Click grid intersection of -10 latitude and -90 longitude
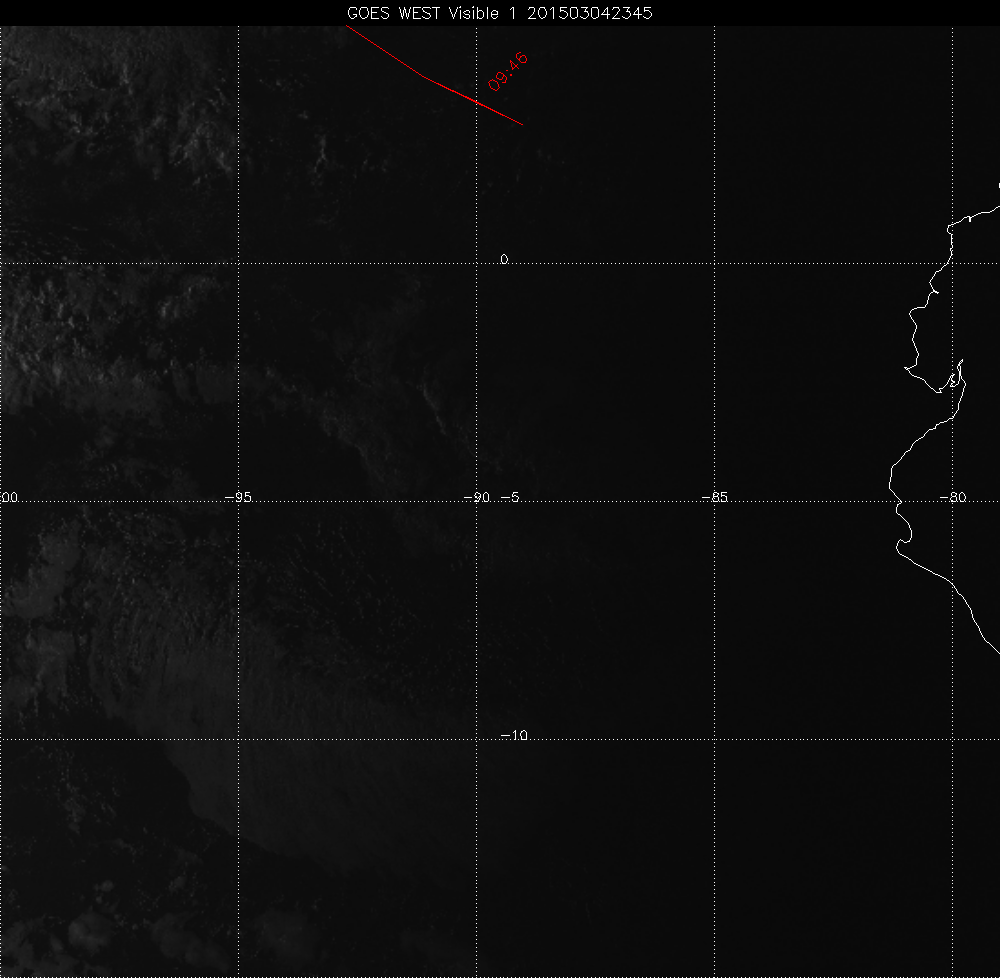1000x978 pixels. click(477, 739)
